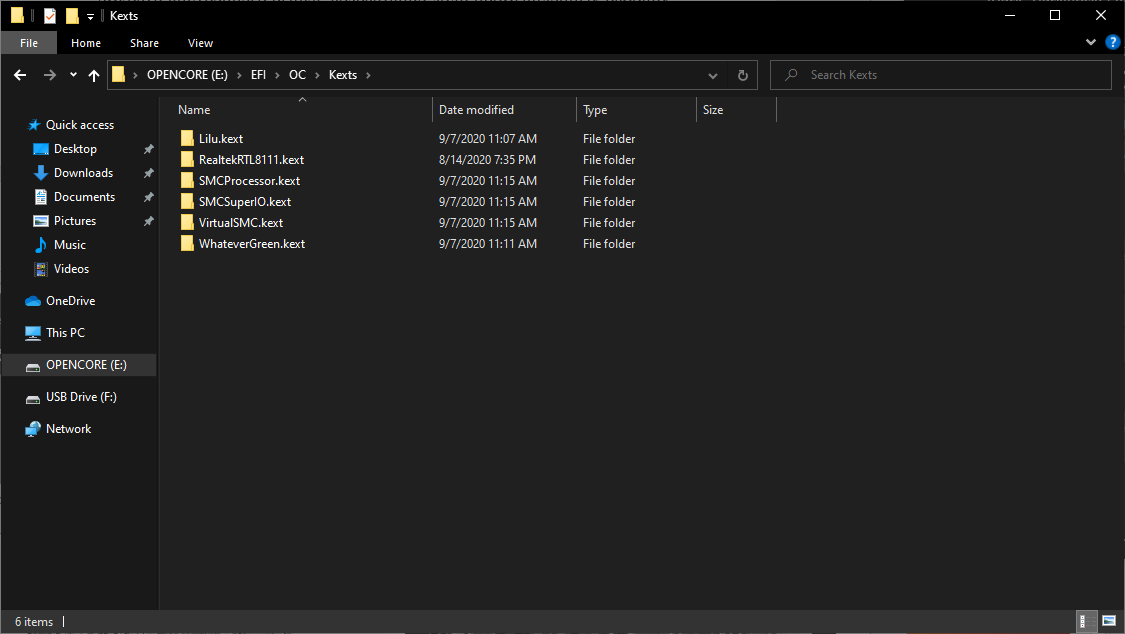Click "File folder" type of WhateverGreen.kext

click(x=609, y=244)
